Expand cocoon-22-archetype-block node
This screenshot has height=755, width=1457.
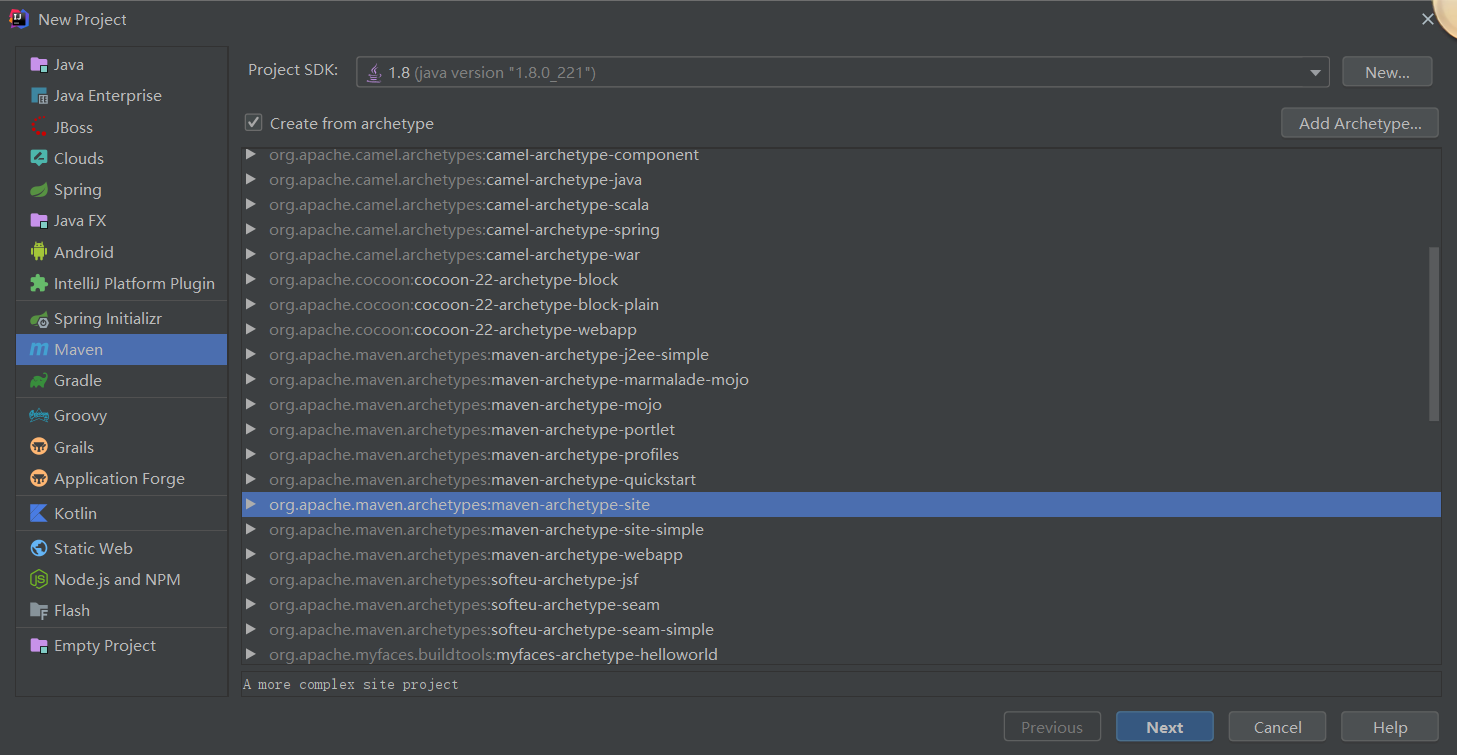tap(250, 280)
